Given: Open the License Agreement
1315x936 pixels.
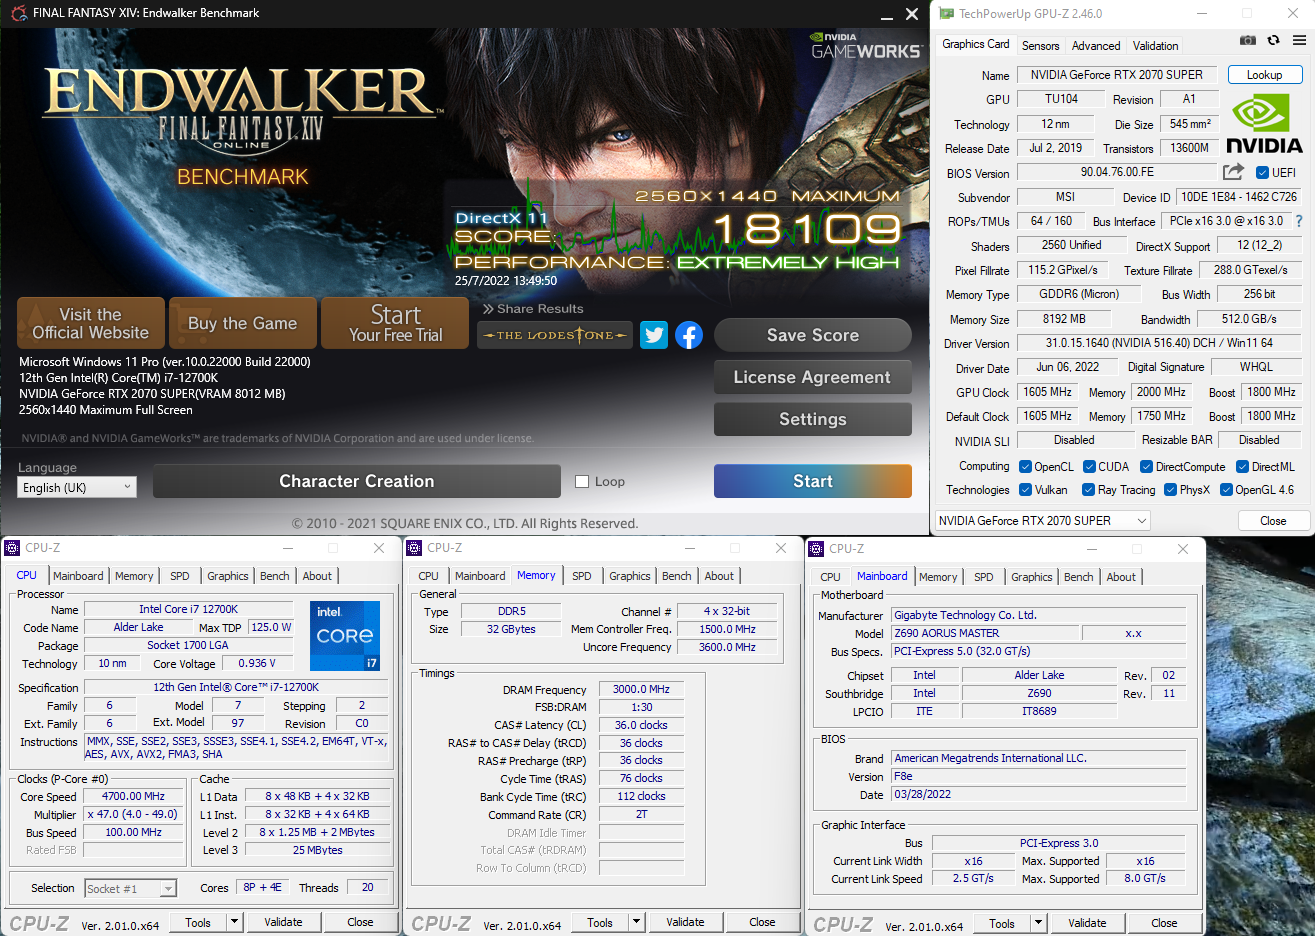Looking at the screenshot, I should point(813,377).
